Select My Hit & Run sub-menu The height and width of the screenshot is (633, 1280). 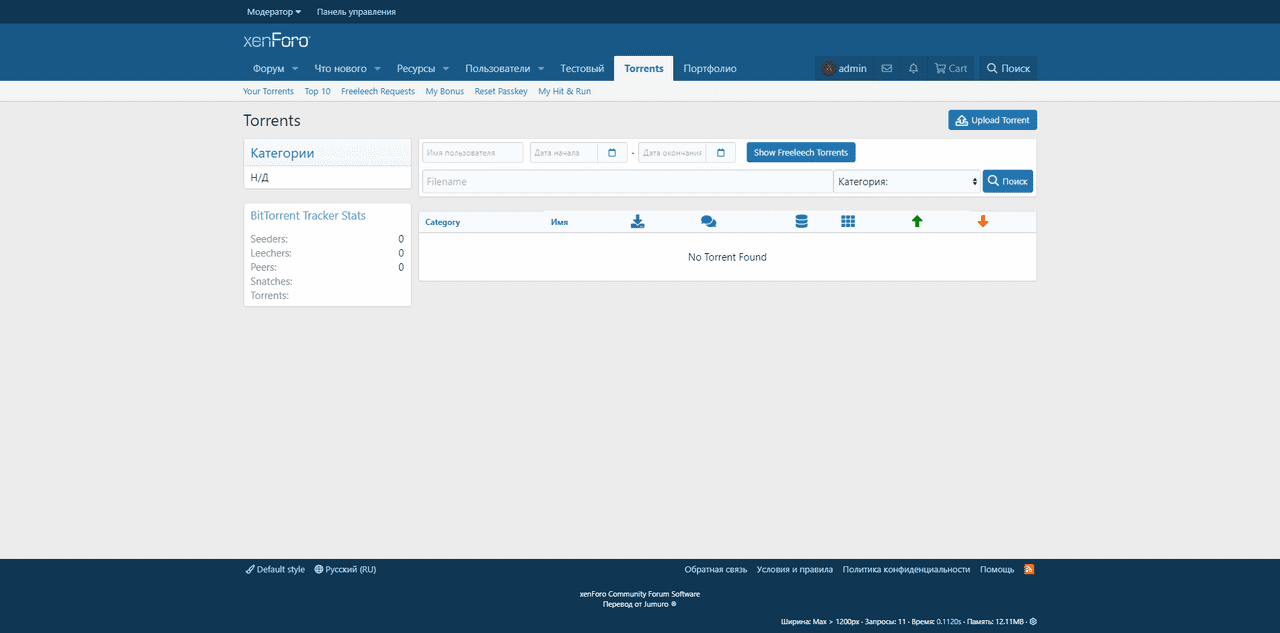click(x=564, y=91)
